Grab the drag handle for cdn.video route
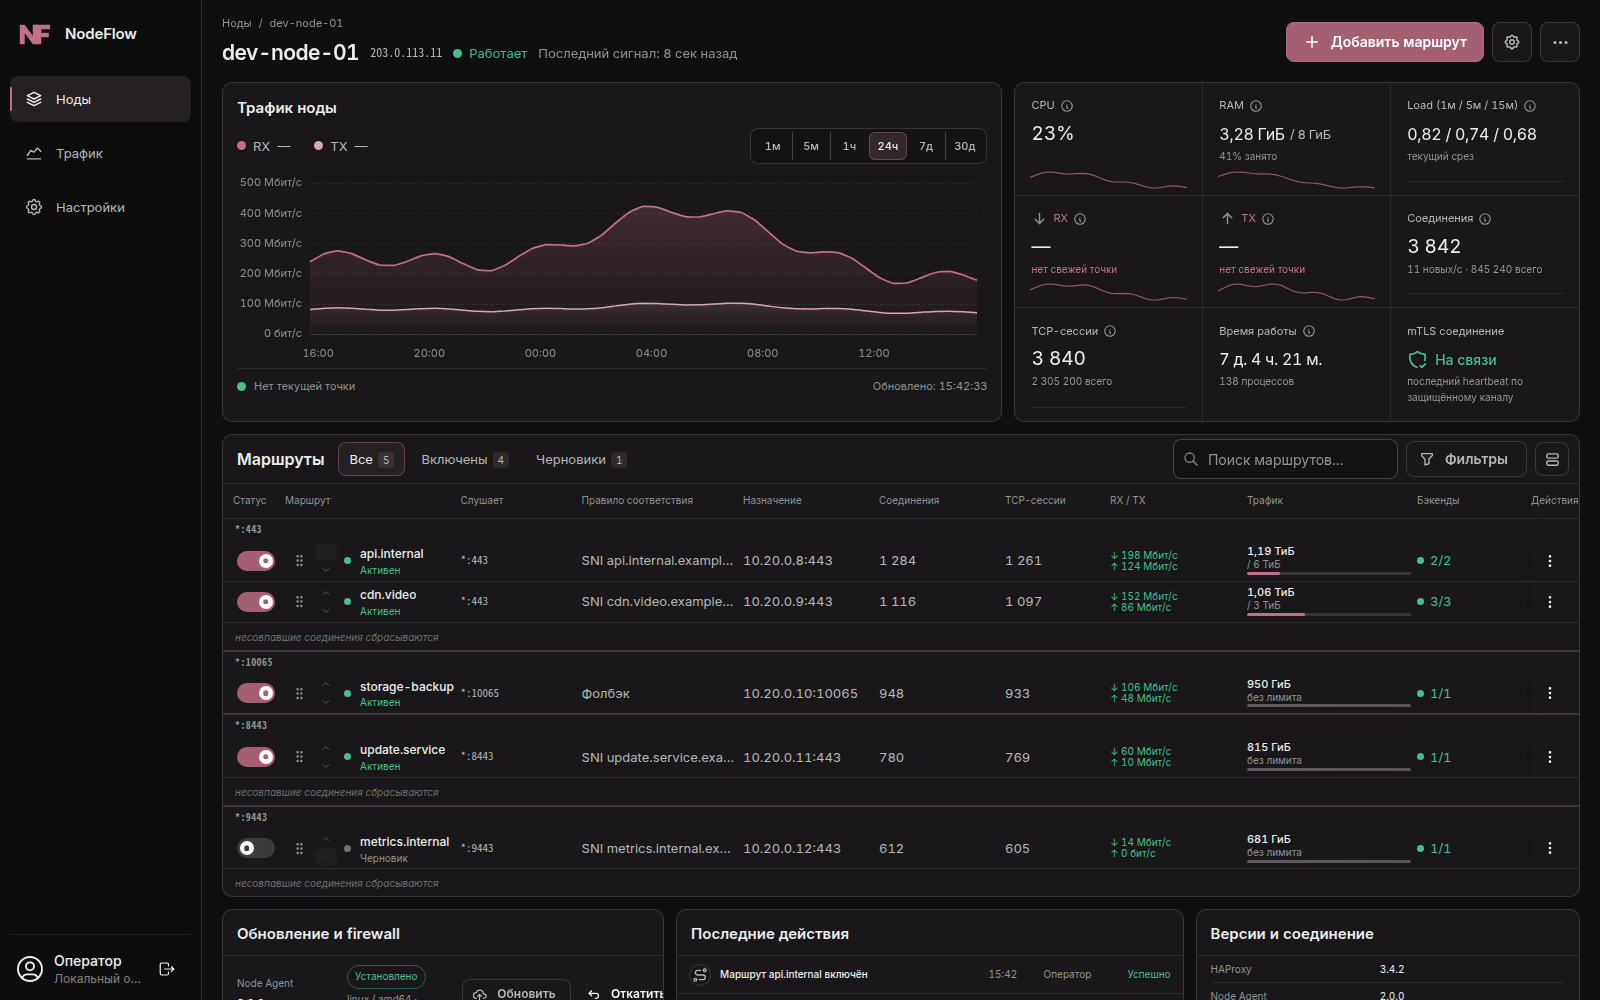The width and height of the screenshot is (1600, 1000). [x=299, y=602]
